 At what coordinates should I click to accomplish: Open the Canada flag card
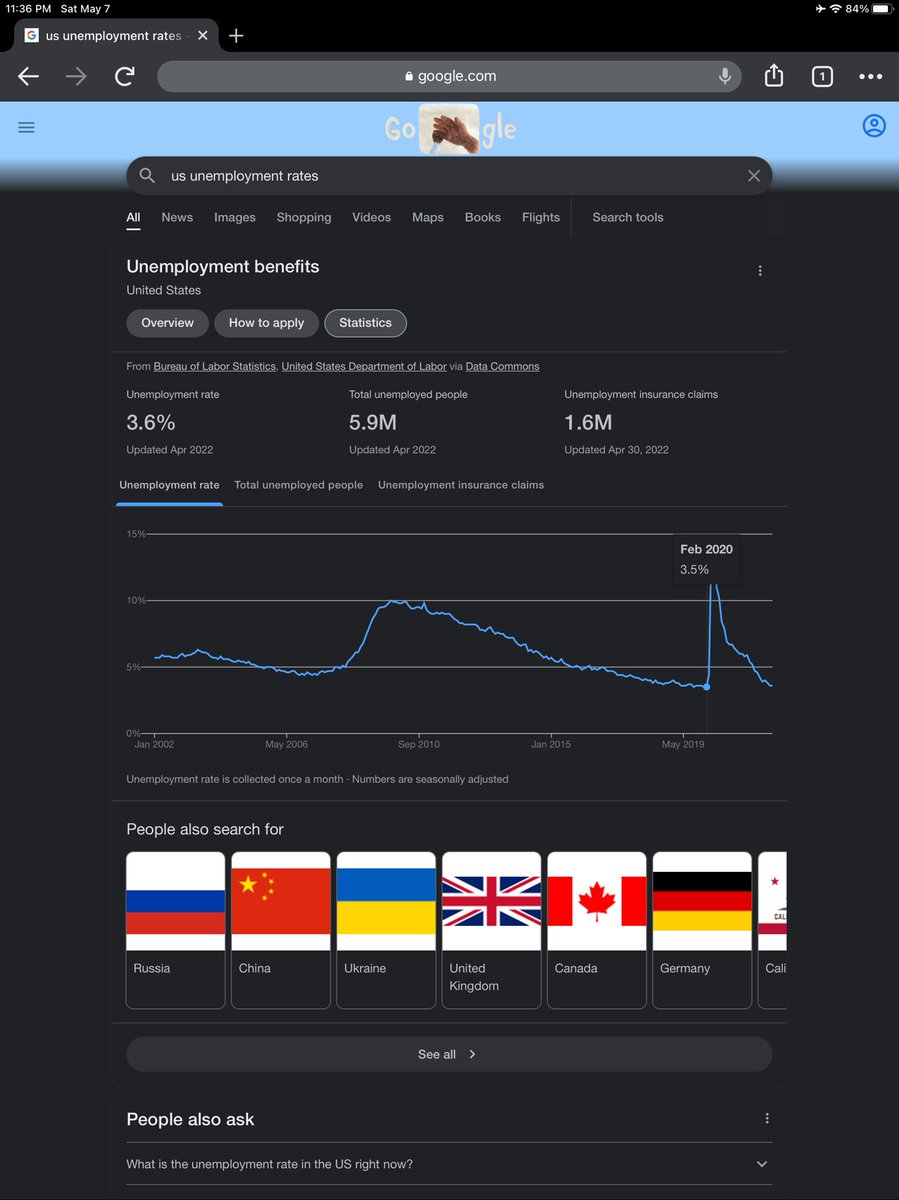pos(597,930)
